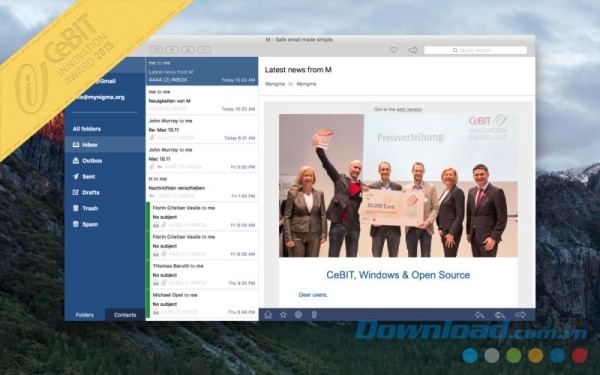
Task: Open the Outbox folder
Action: [x=105, y=161]
